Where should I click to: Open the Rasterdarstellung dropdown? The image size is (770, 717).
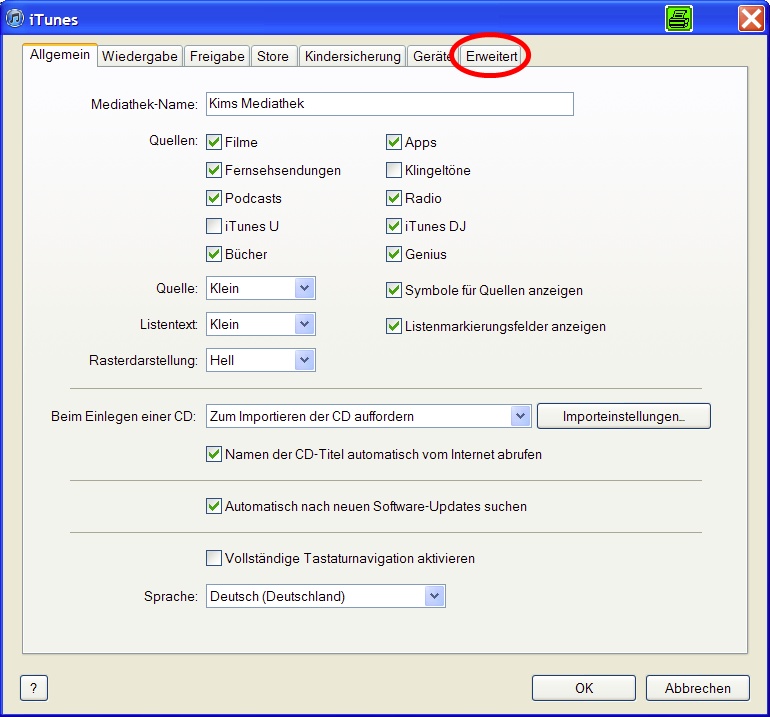point(305,361)
